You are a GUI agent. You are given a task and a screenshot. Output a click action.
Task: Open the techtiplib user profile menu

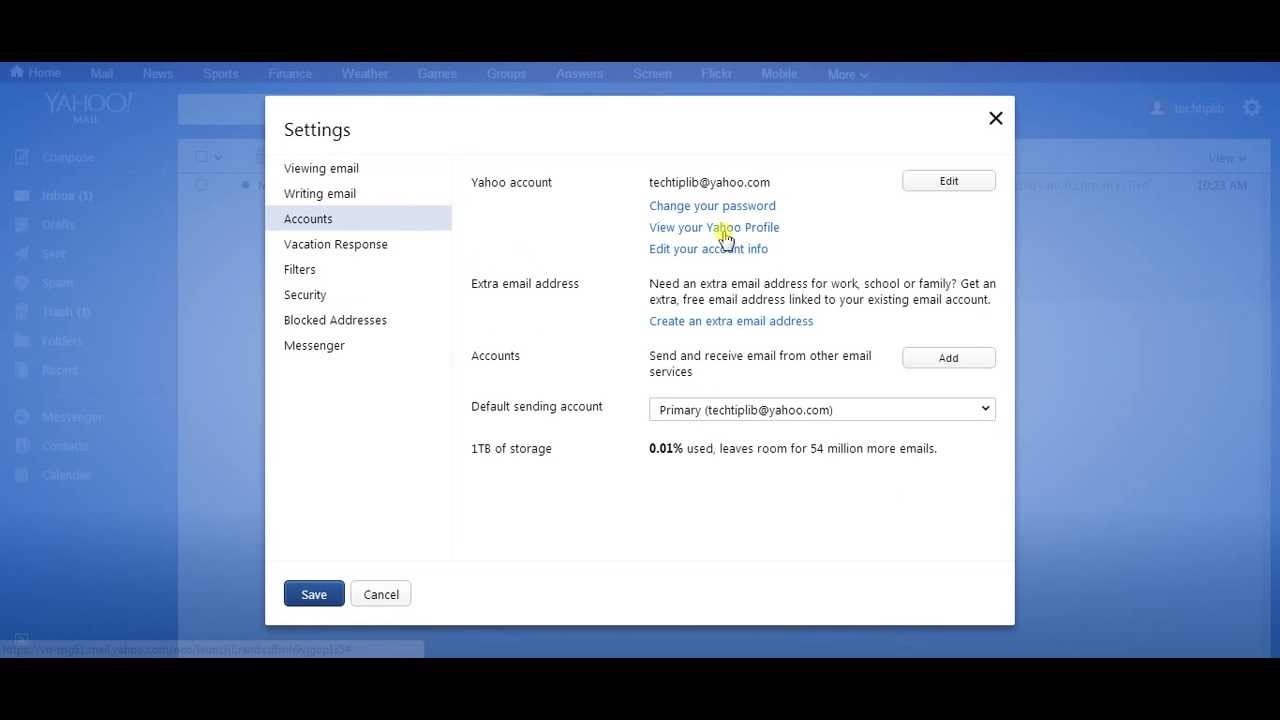tap(1187, 108)
